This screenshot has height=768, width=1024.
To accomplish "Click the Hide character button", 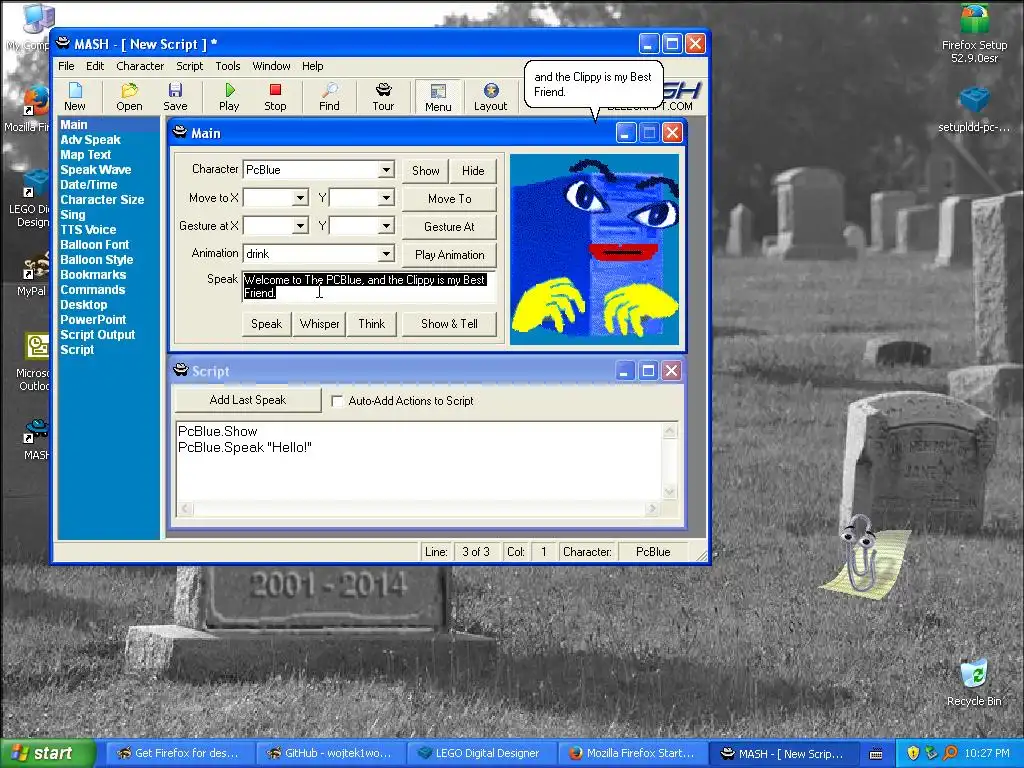I will (x=473, y=171).
